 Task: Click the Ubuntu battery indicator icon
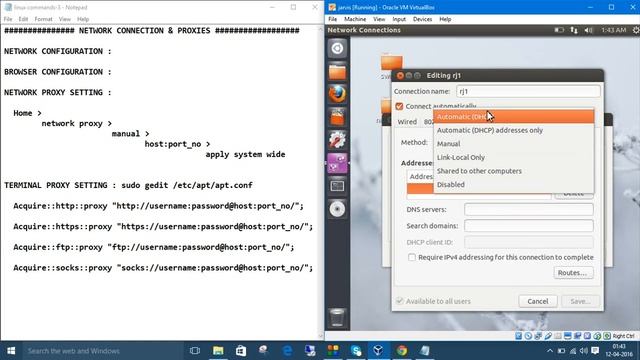559,30
